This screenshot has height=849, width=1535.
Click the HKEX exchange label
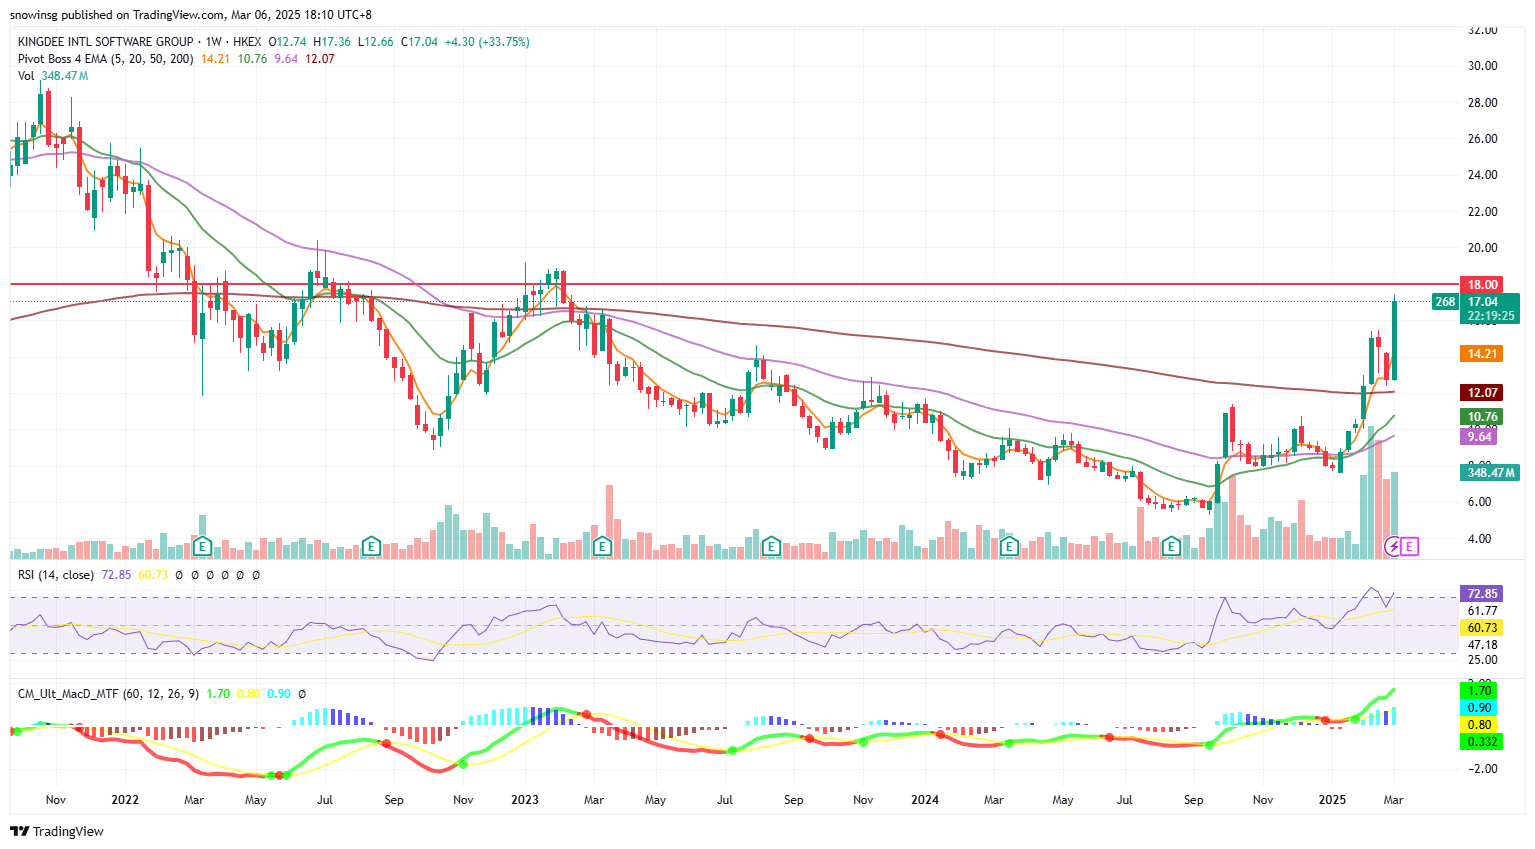(247, 42)
